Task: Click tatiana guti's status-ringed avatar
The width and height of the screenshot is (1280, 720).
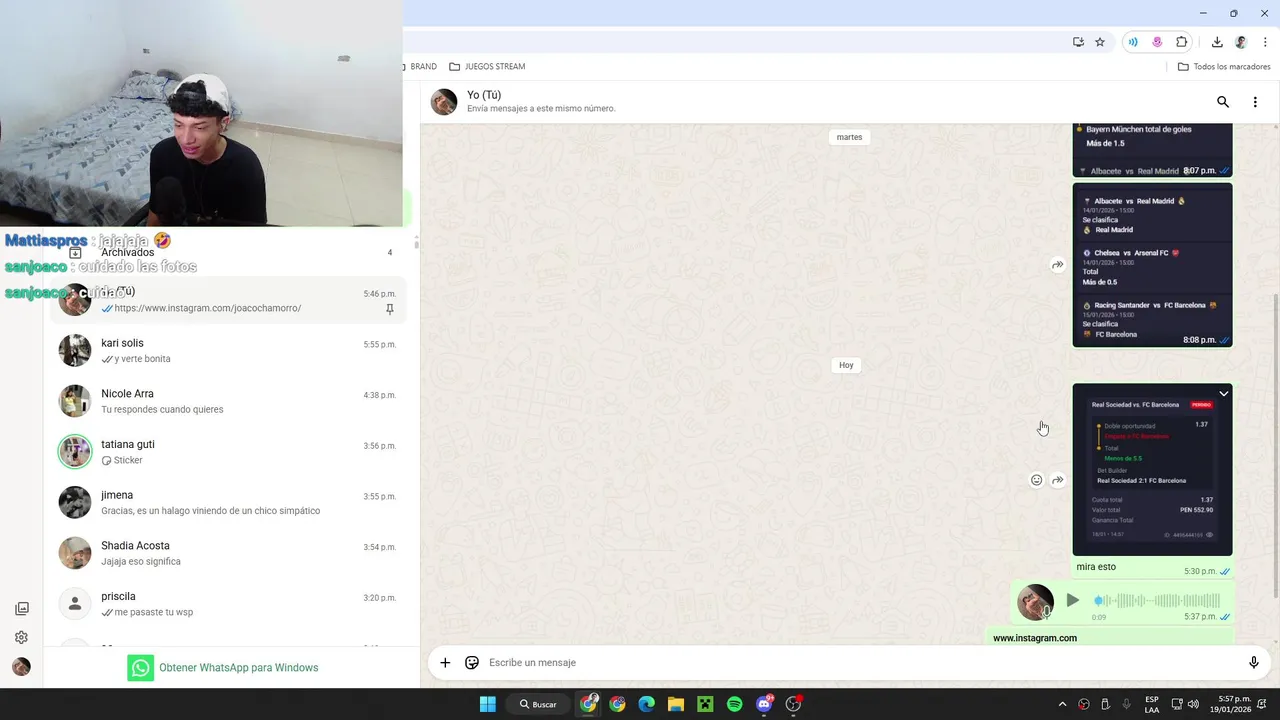Action: click(75, 452)
